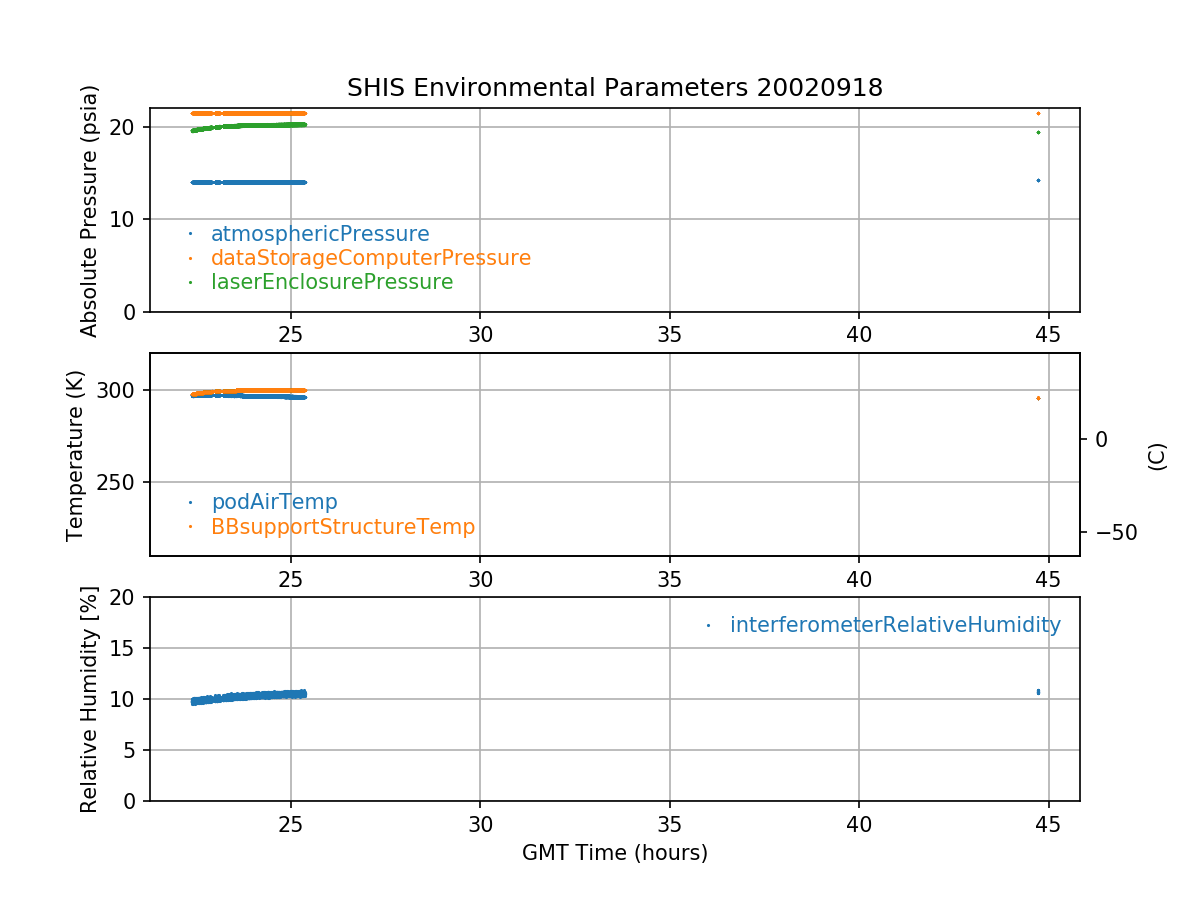Click the blue atmospheric pressure data line
This screenshot has width=1200, height=900.
(250, 182)
